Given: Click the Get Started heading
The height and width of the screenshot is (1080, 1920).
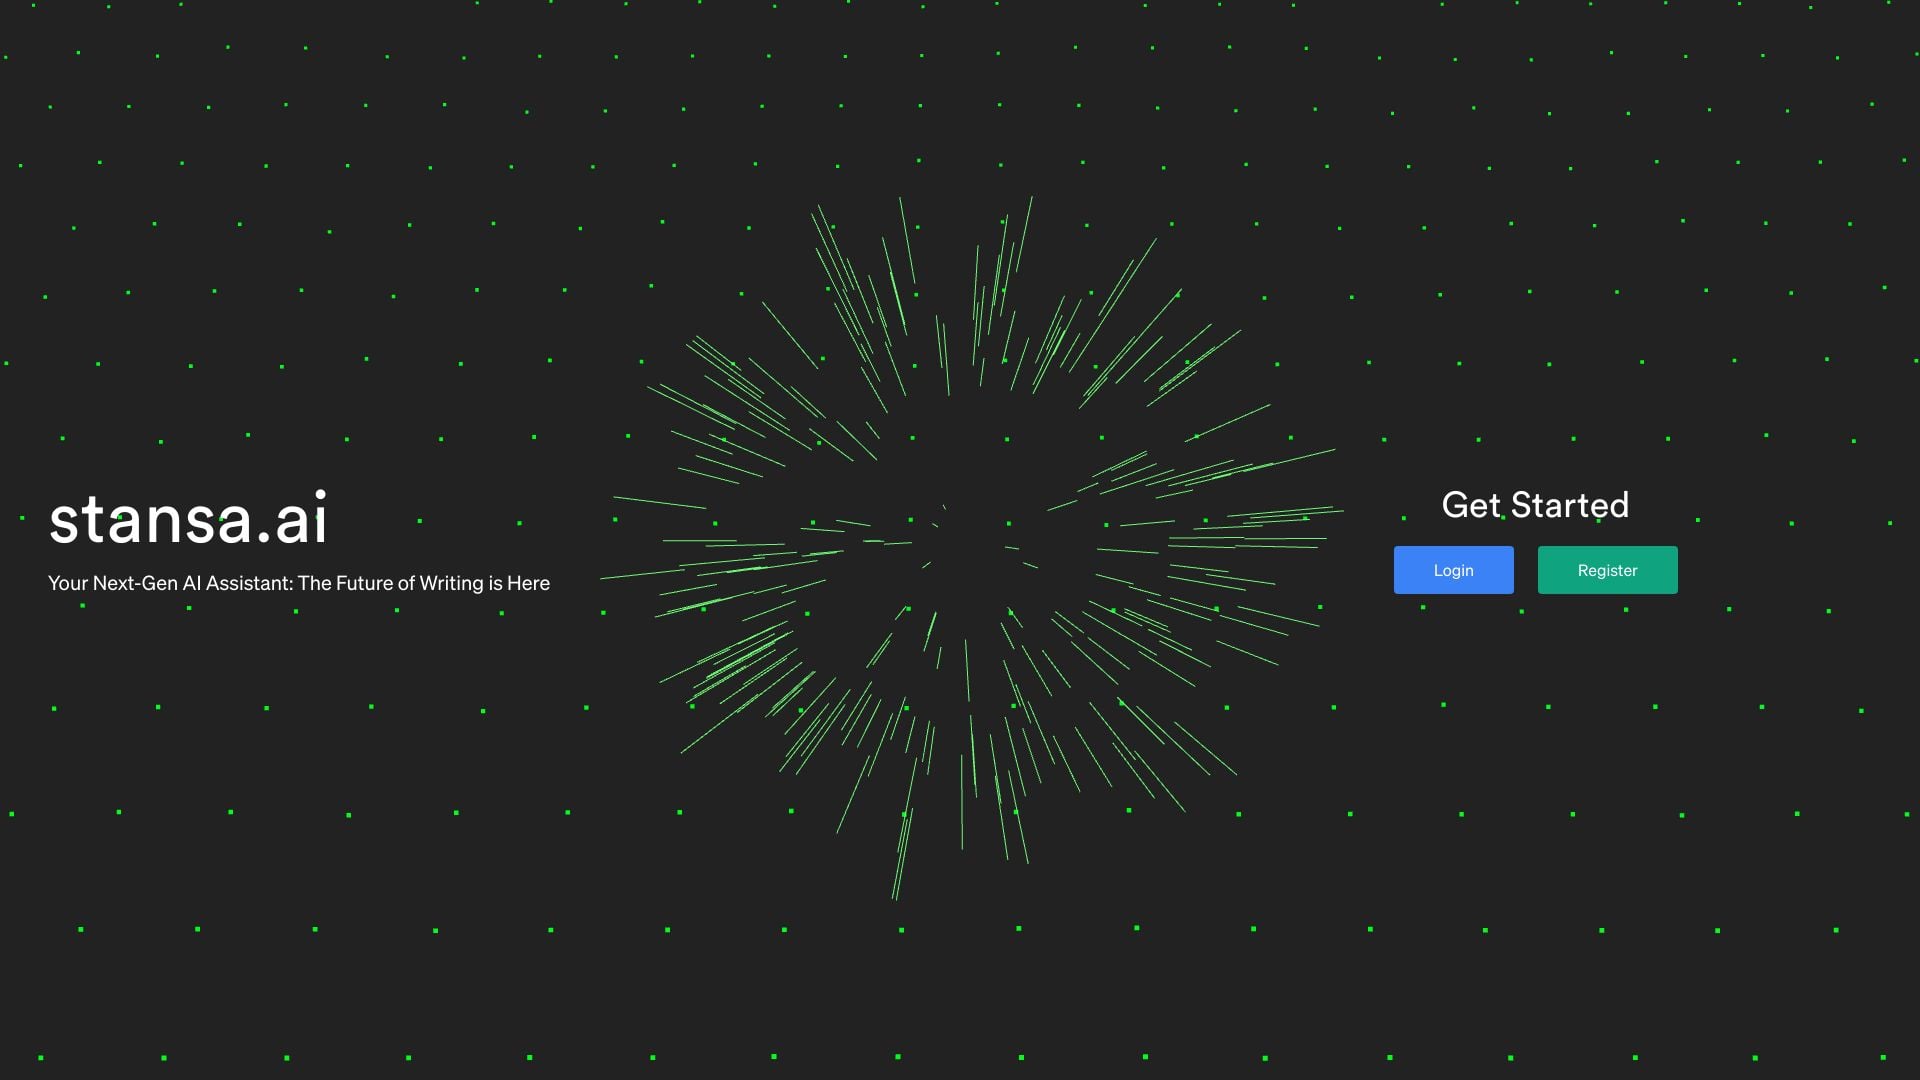Looking at the screenshot, I should click(1535, 506).
